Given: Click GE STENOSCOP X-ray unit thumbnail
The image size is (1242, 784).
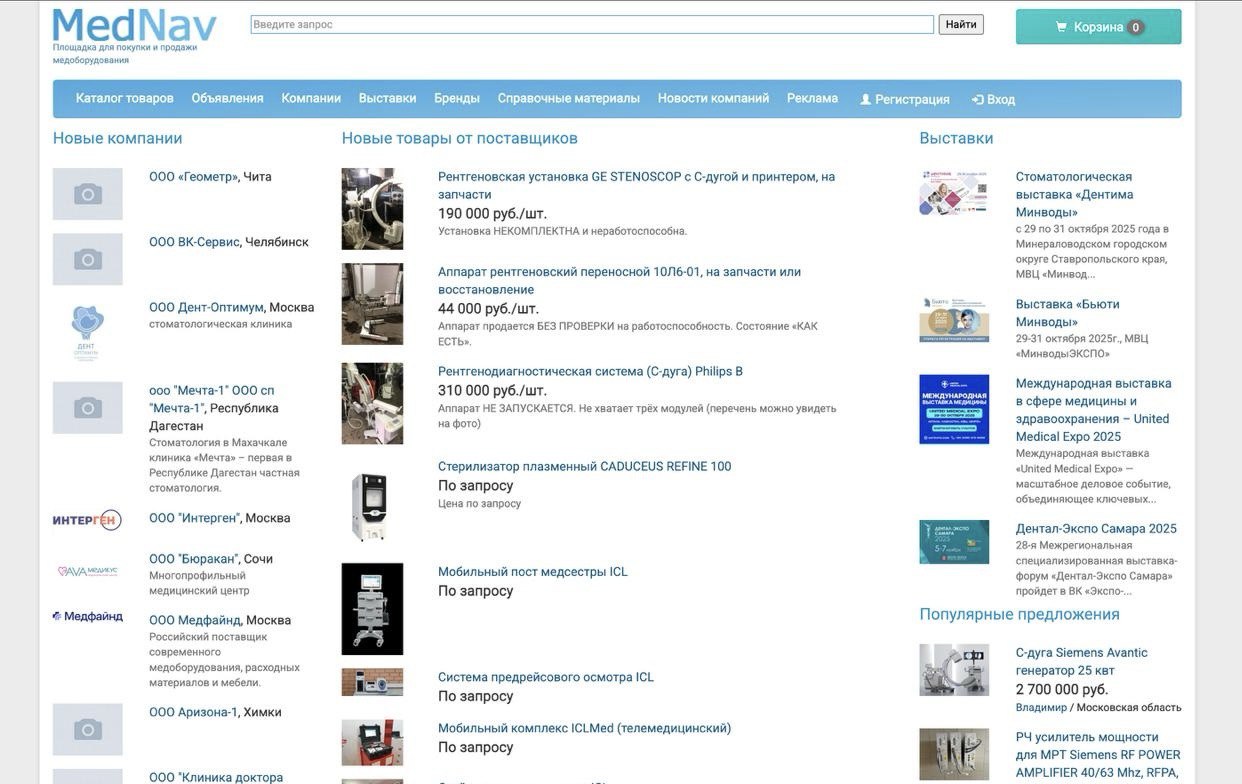Looking at the screenshot, I should [x=372, y=208].
